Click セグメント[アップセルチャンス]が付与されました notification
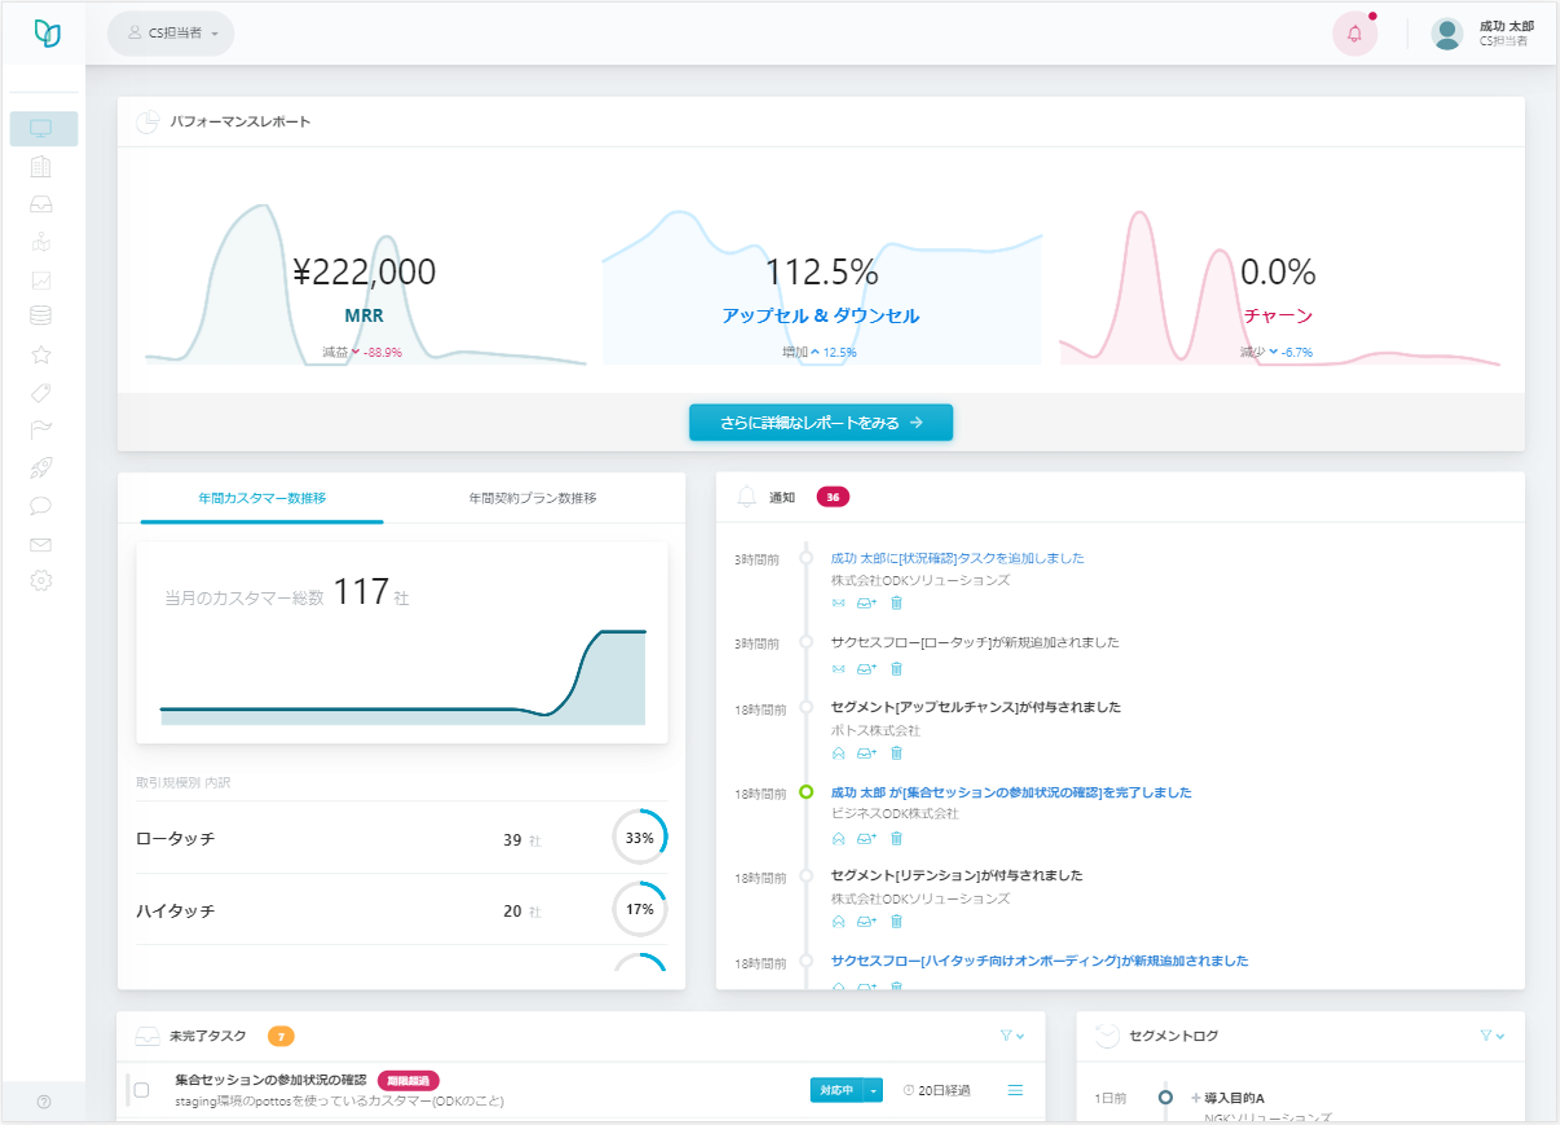The height and width of the screenshot is (1125, 1560). click(976, 707)
